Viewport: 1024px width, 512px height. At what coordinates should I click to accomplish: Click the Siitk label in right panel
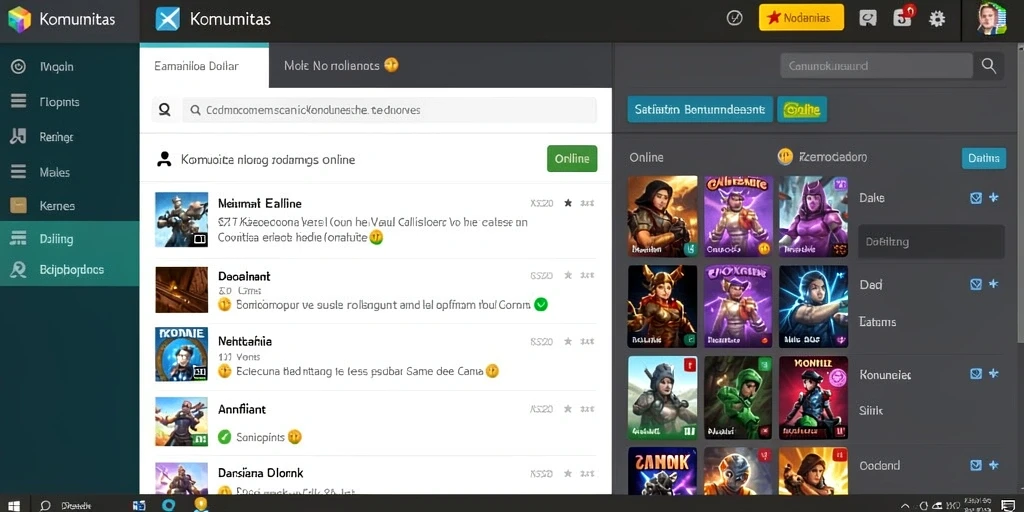(871, 411)
